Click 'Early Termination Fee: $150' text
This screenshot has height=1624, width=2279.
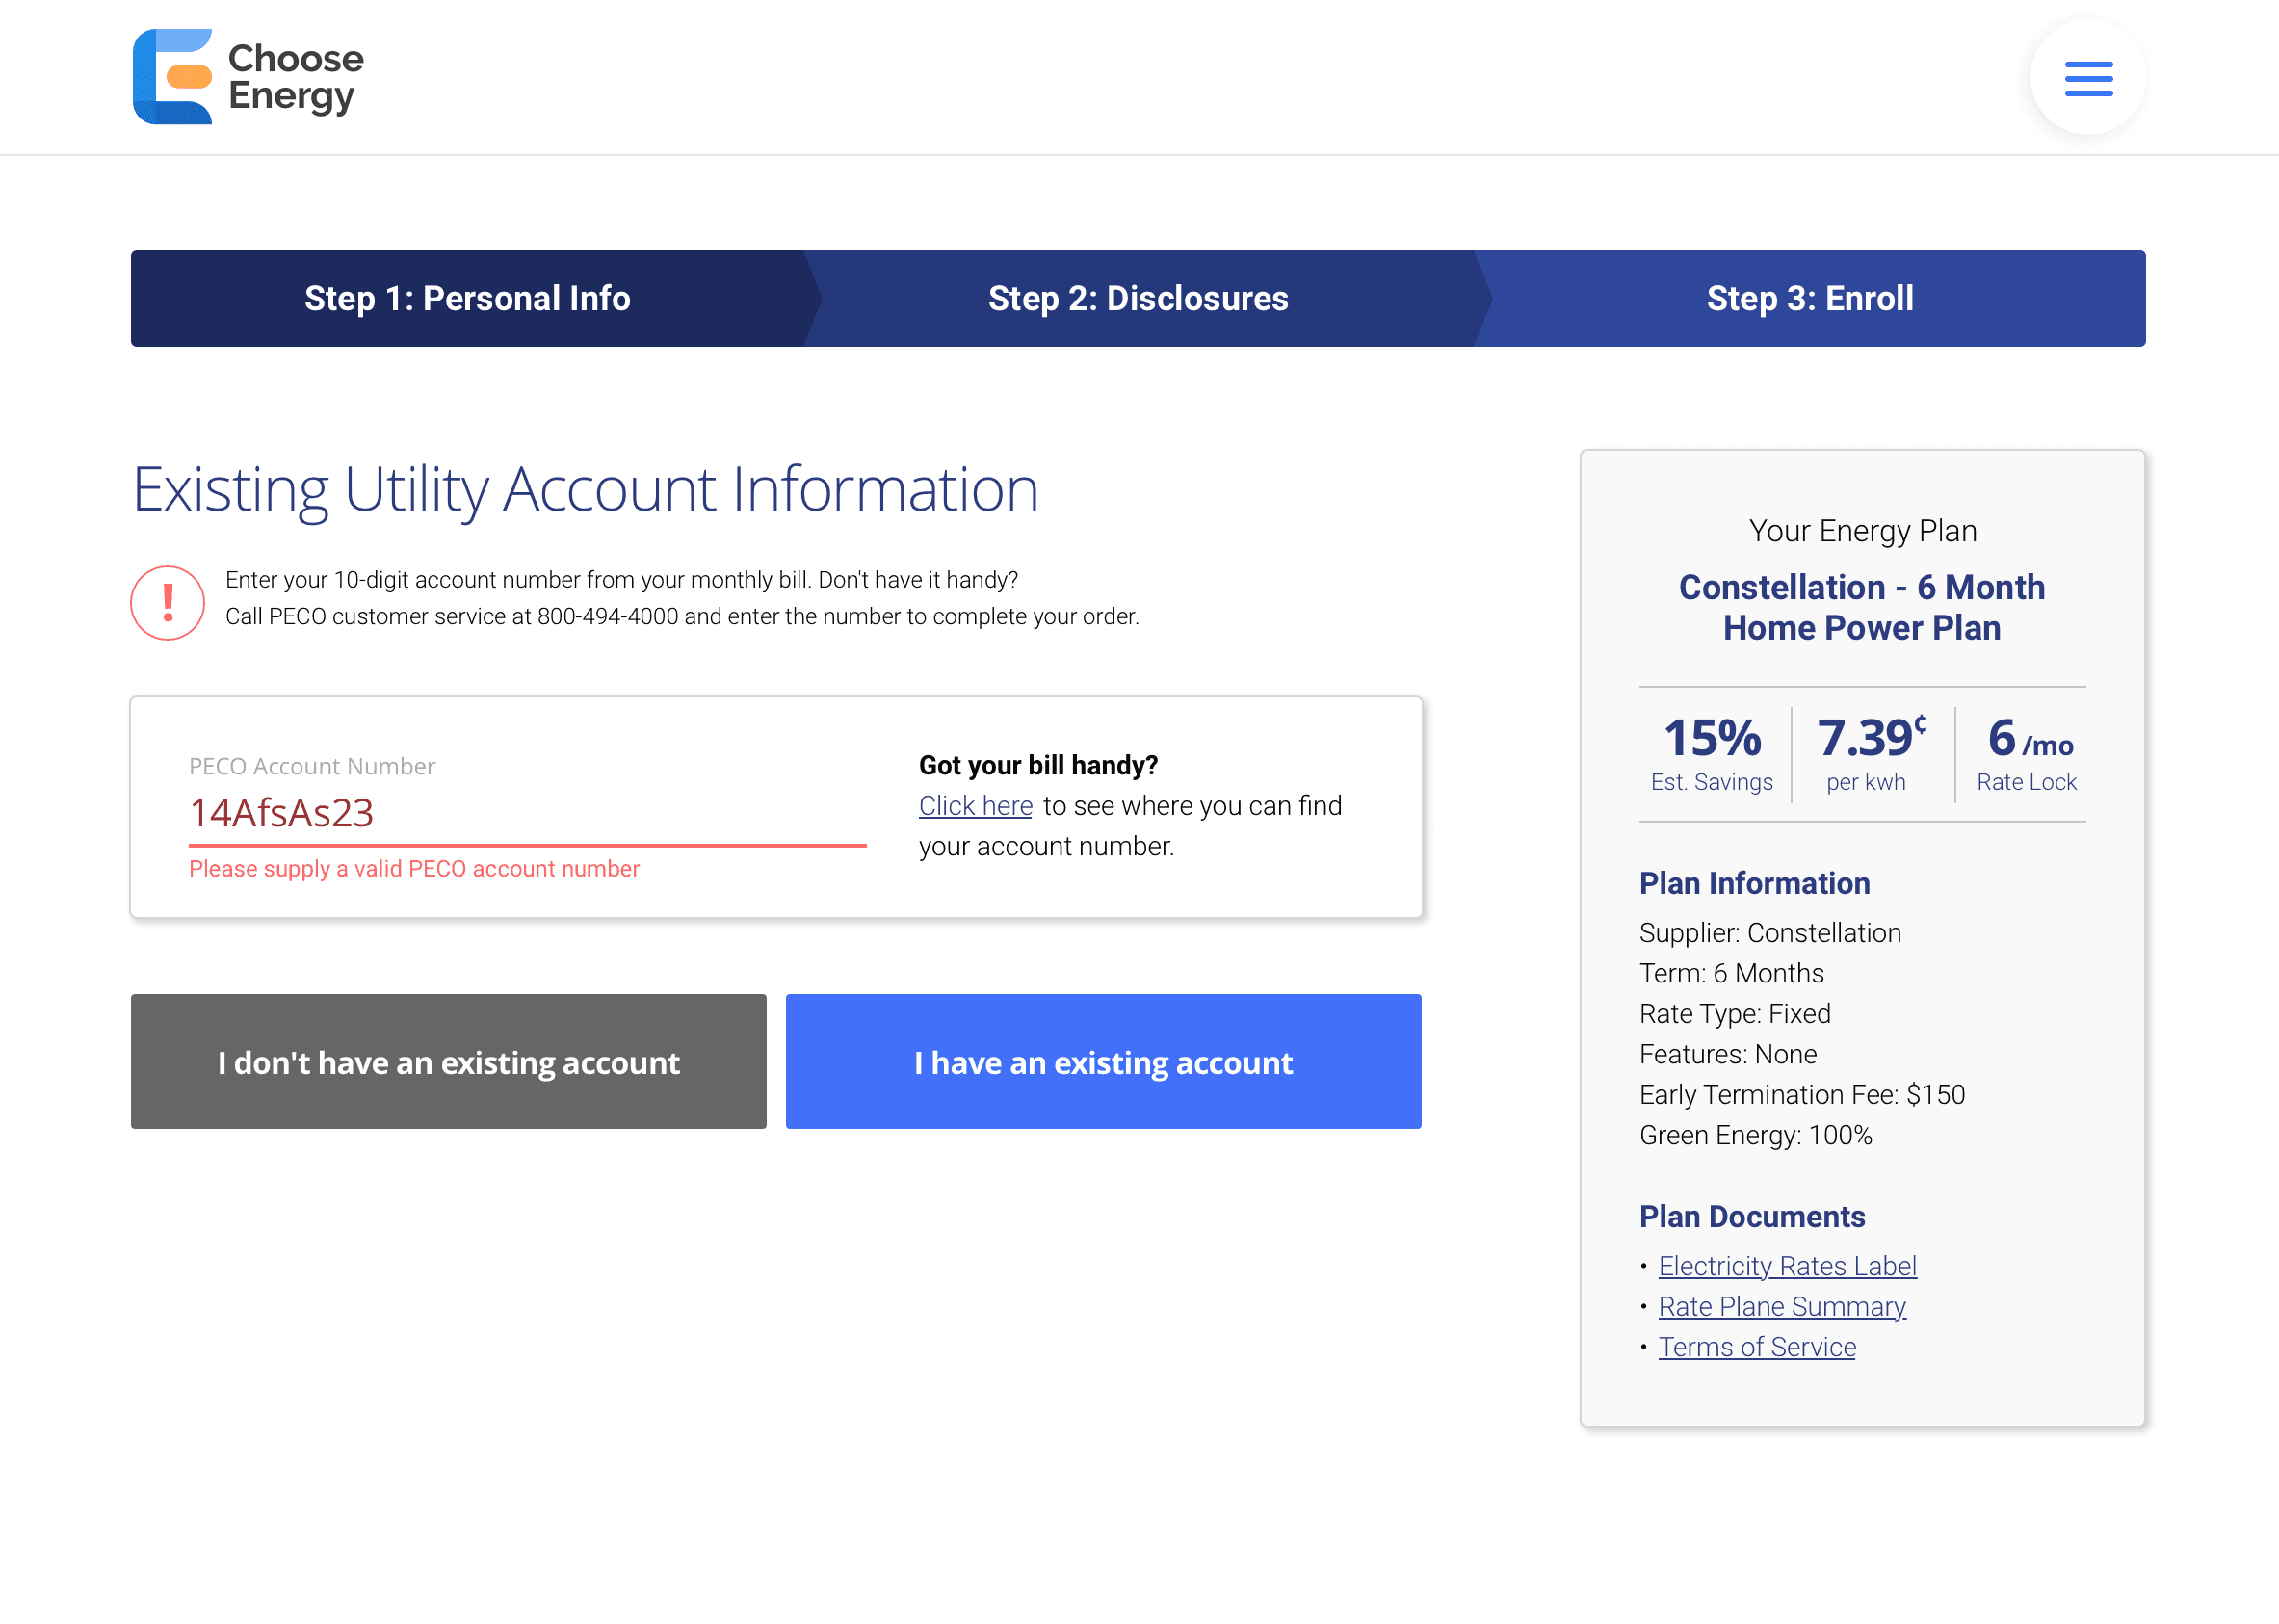(x=1802, y=1095)
